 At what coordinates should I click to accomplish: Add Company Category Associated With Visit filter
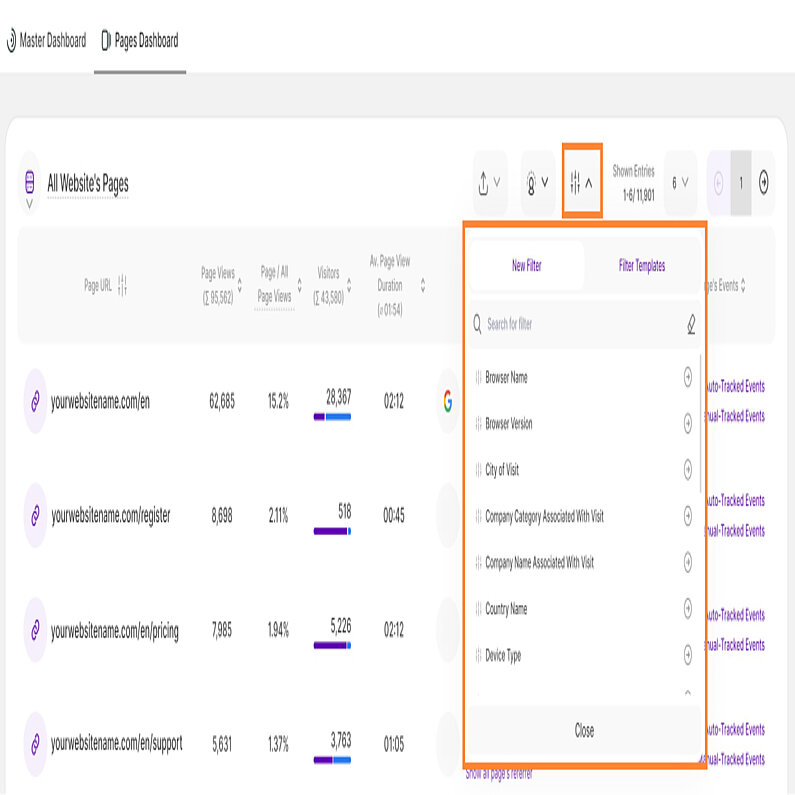click(x=688, y=516)
